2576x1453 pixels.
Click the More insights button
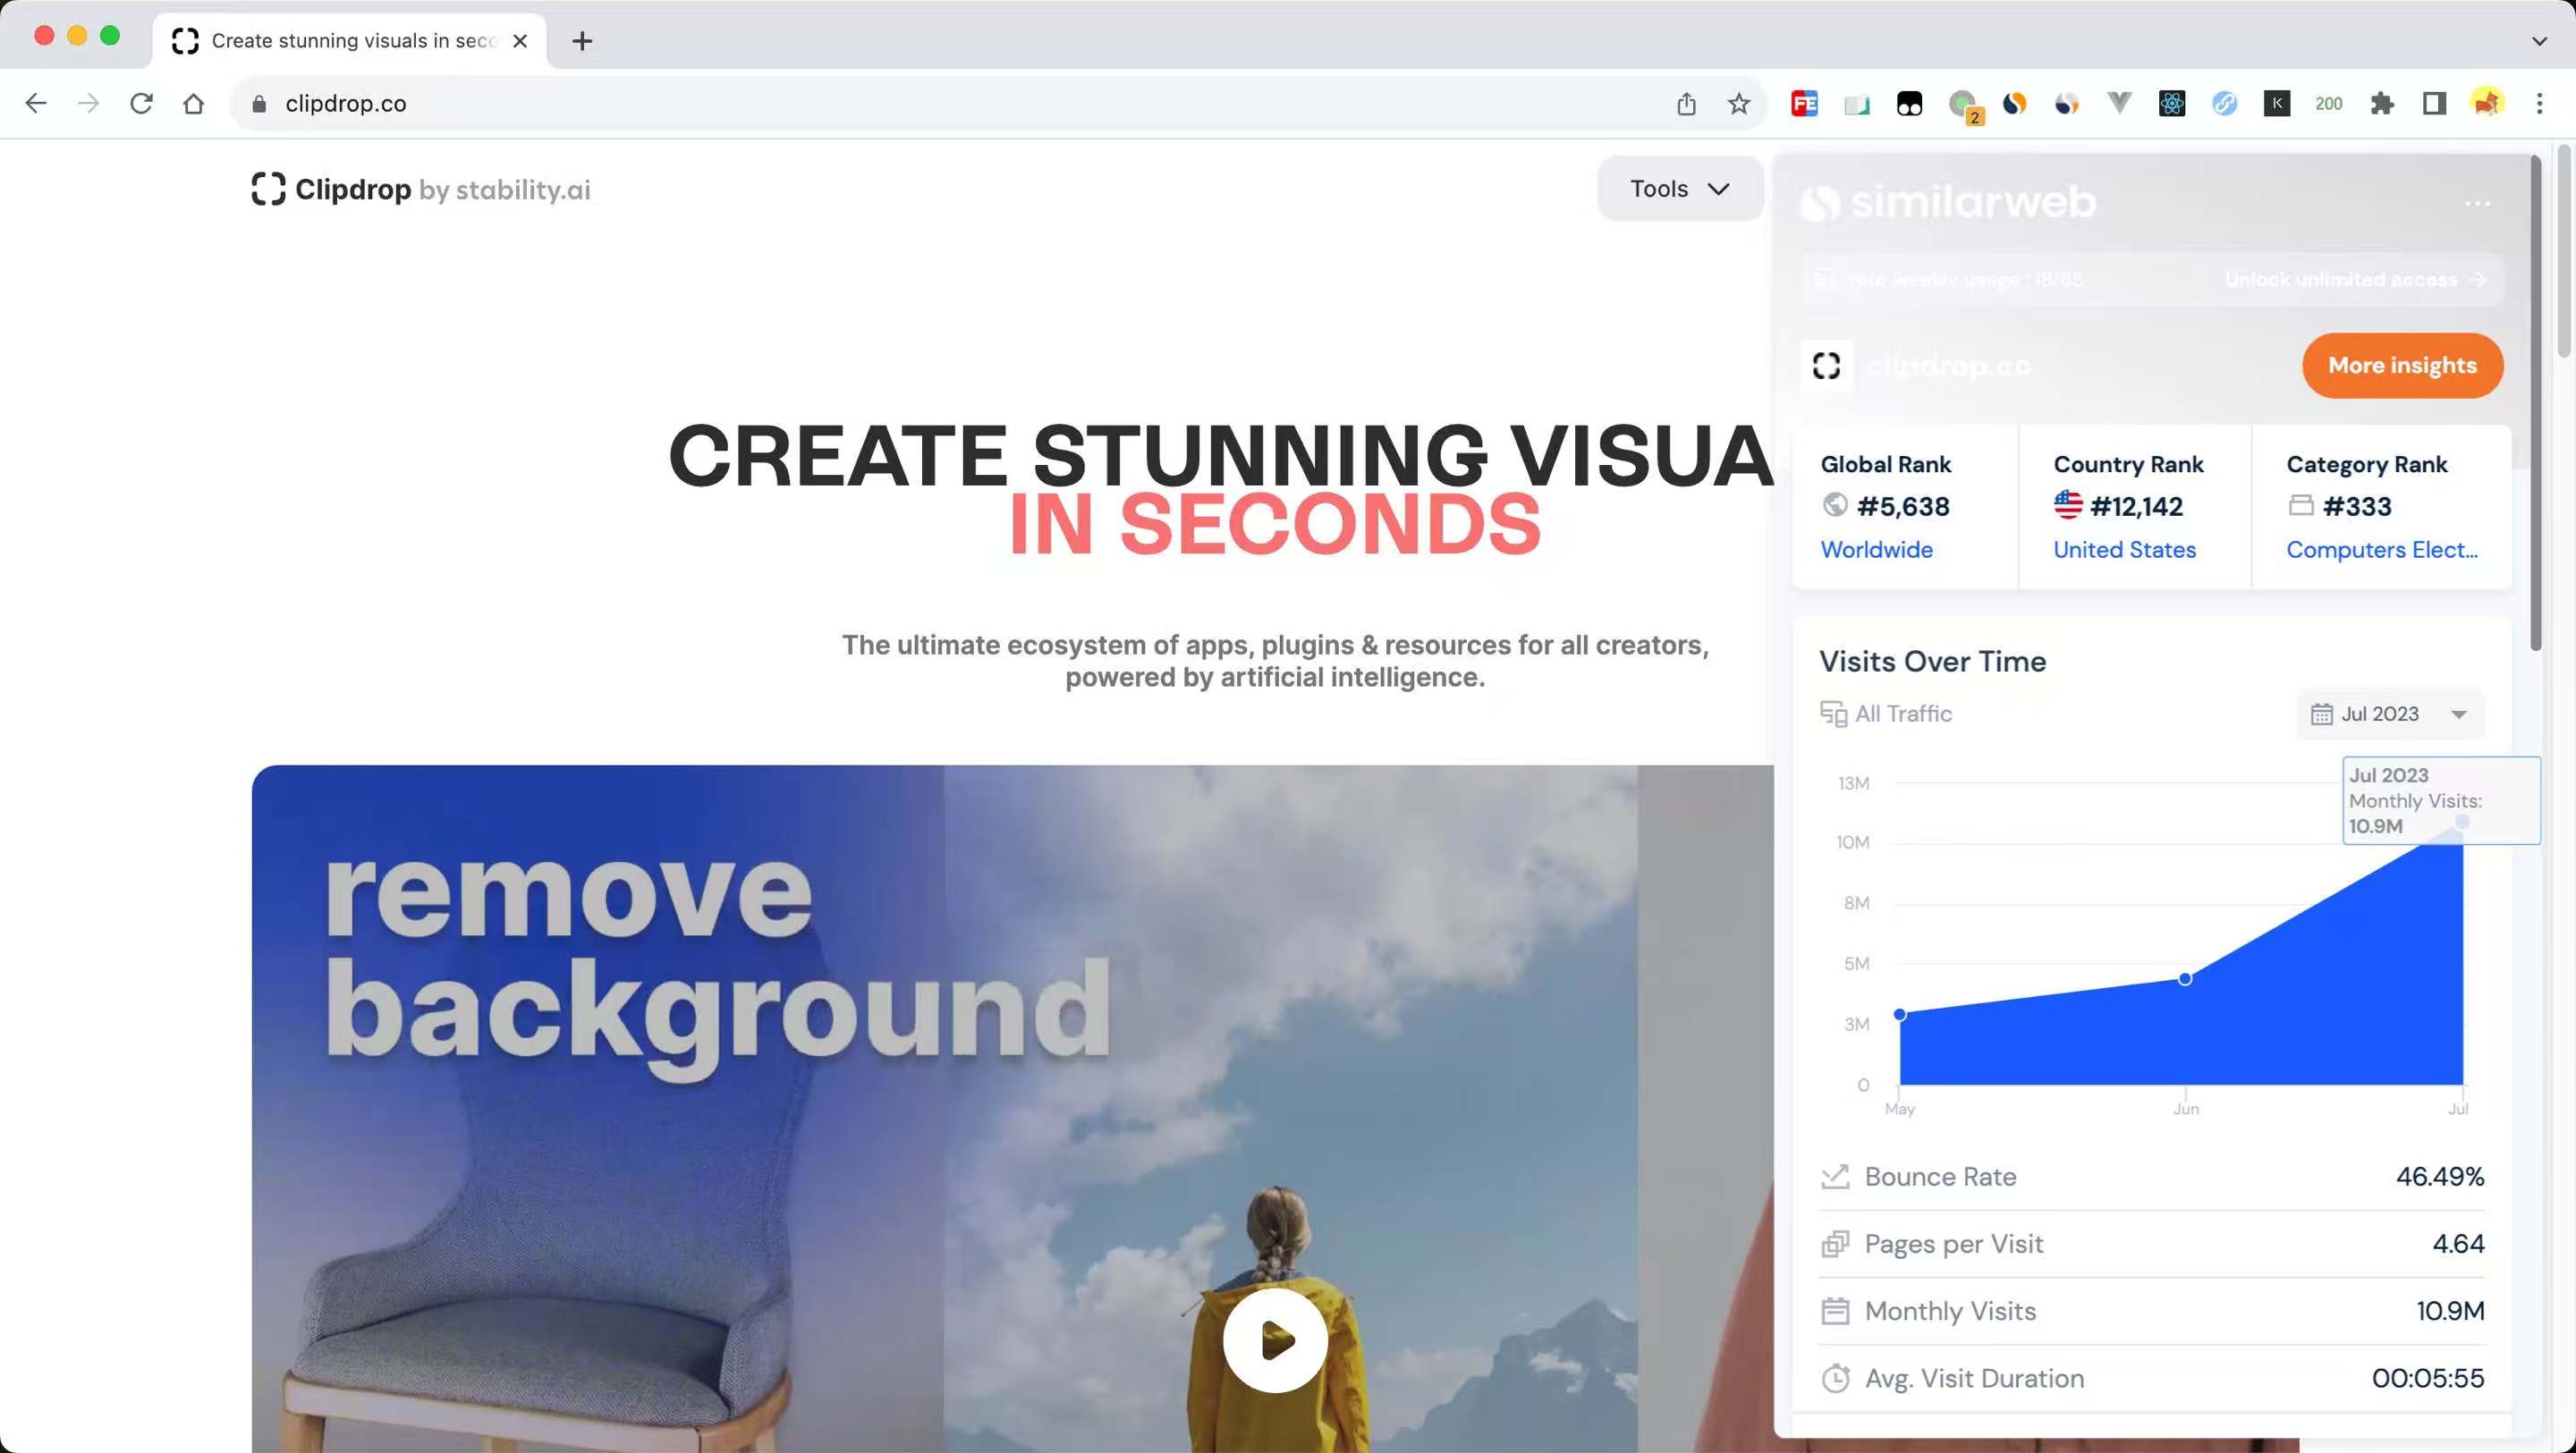point(2402,365)
